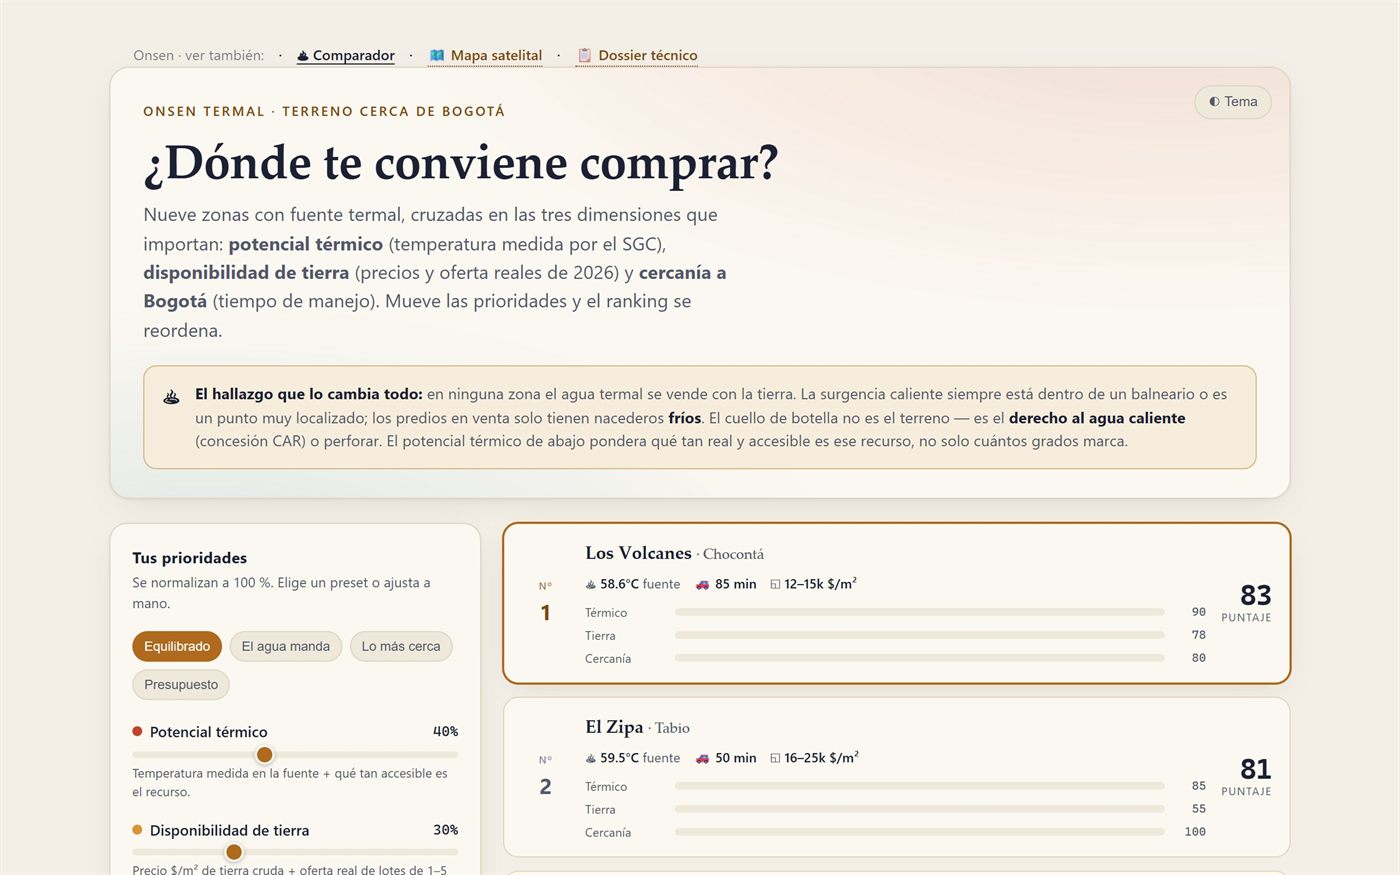This screenshot has width=1400, height=875.
Task: Click the land icon beside 16–25k $/m²
Action: tap(775, 759)
